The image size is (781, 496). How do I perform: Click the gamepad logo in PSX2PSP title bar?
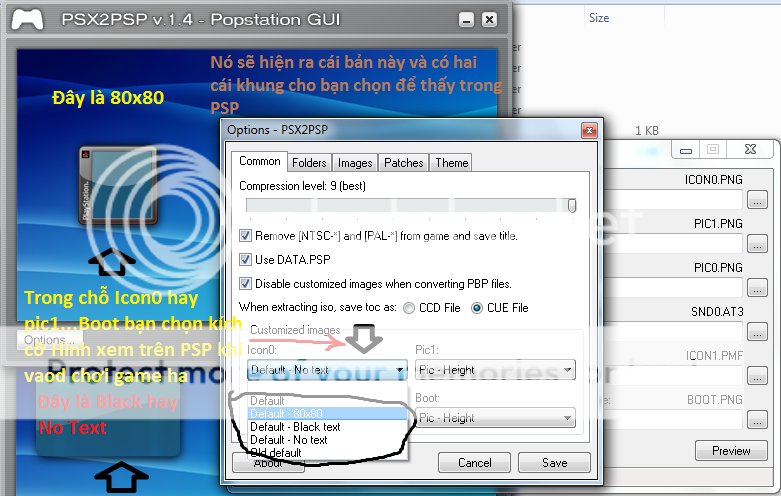pyautogui.click(x=27, y=19)
